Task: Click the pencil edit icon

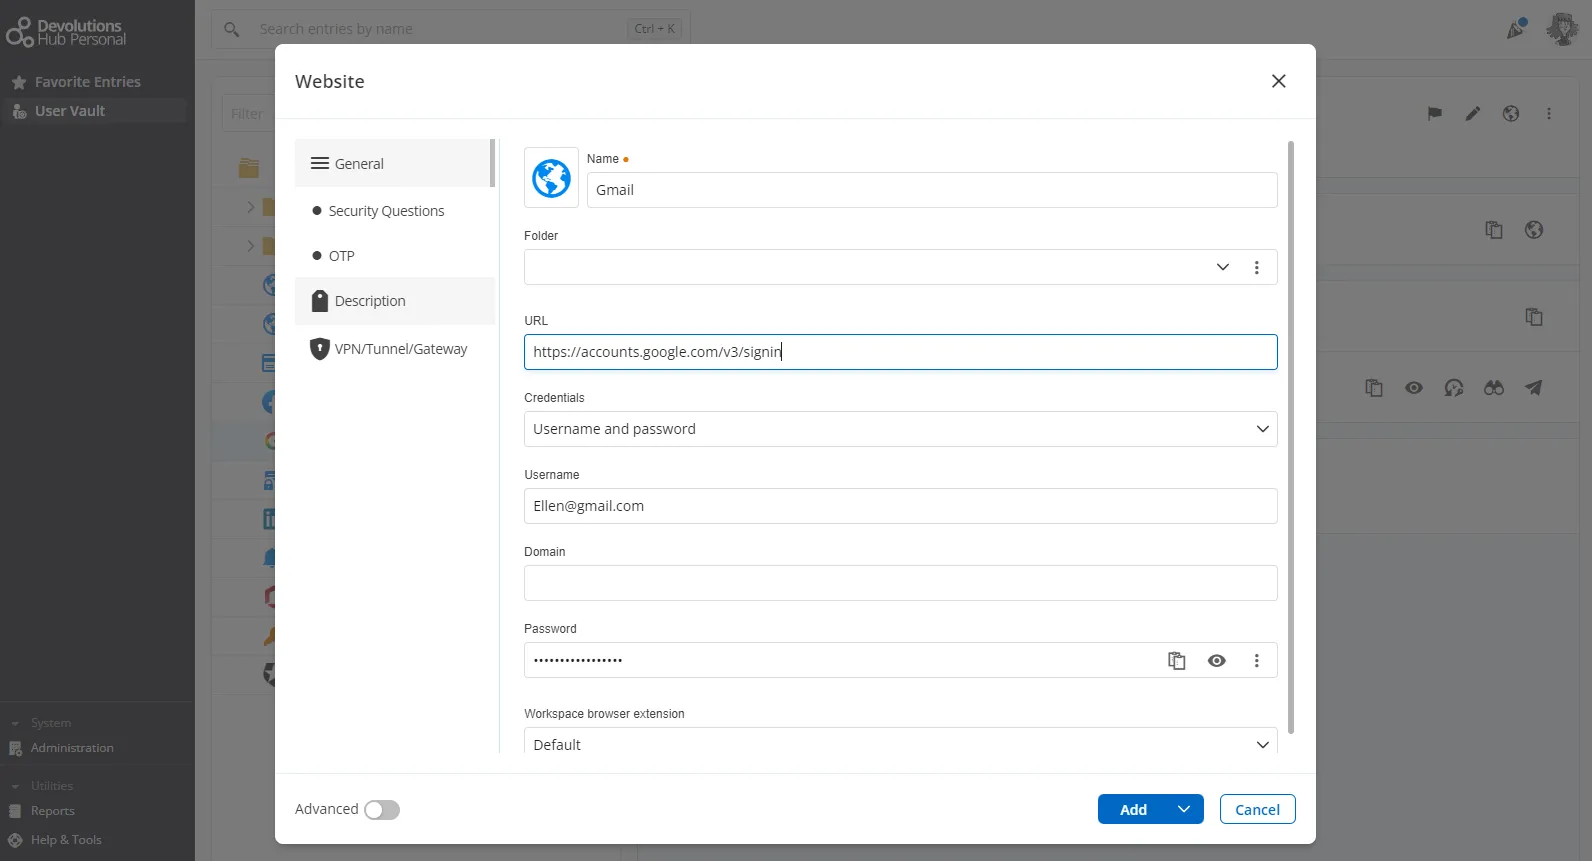Action: [1473, 114]
